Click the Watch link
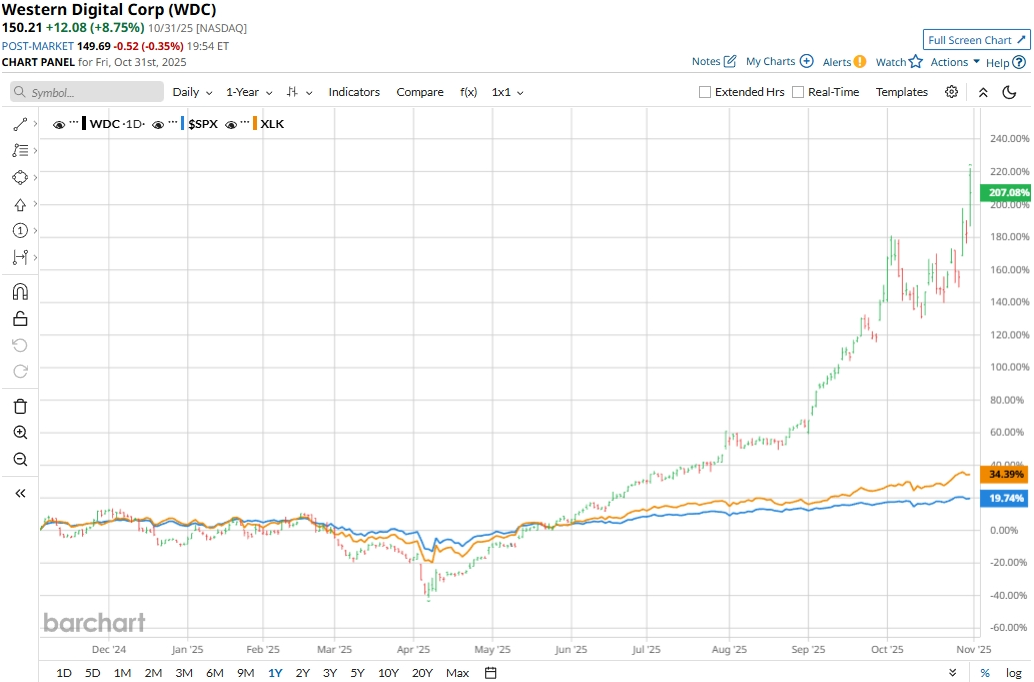 [x=890, y=62]
